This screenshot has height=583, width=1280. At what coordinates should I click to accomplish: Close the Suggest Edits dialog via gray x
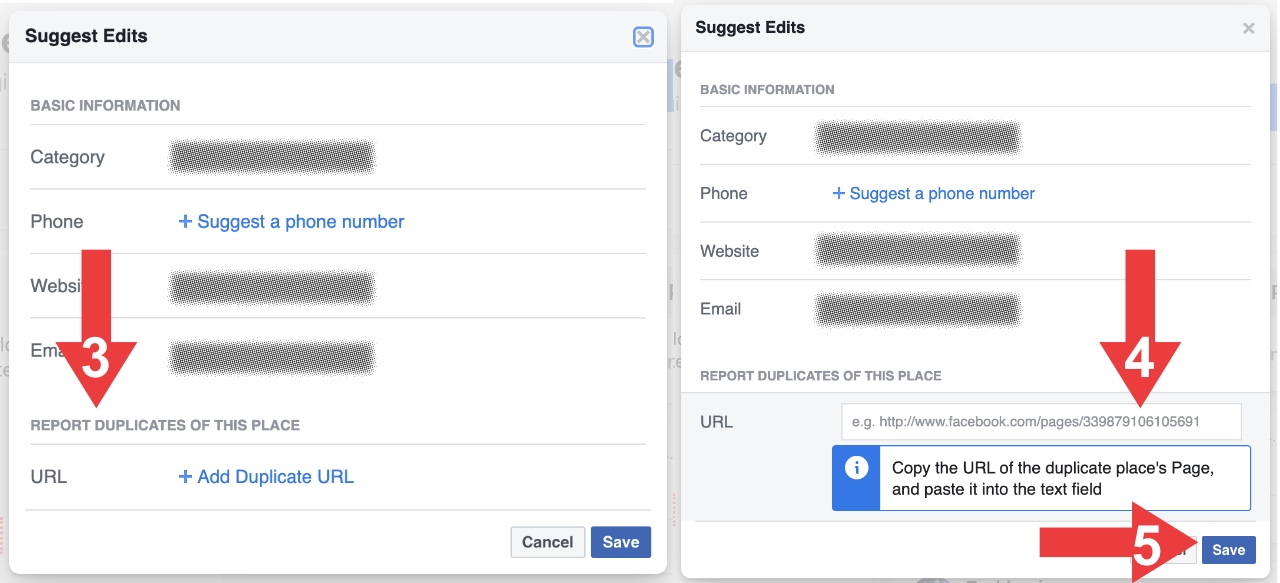click(1248, 29)
